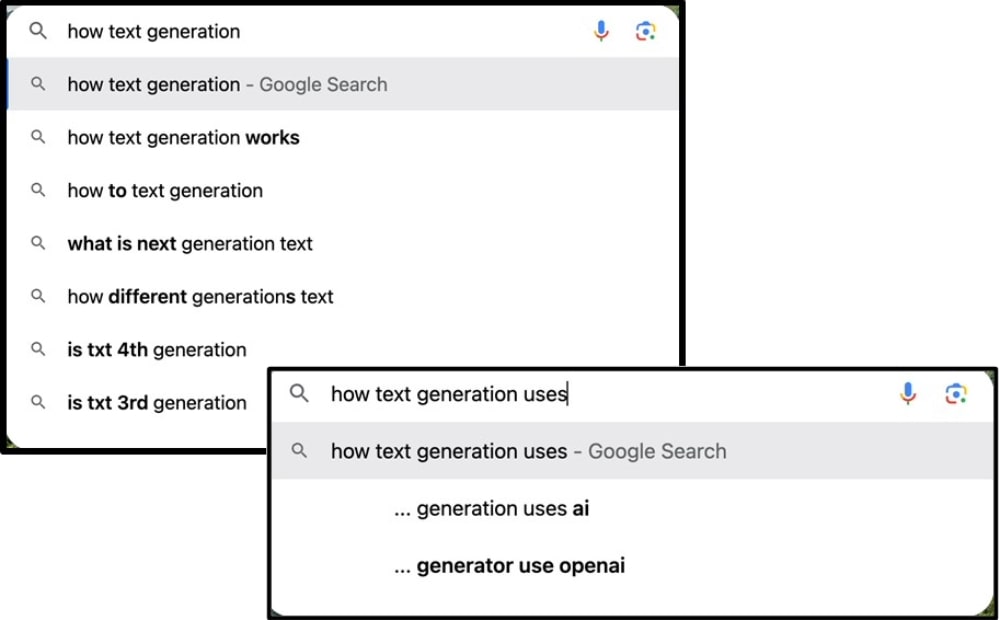Open 'how text generation - Google Search' result
Screen dimensions: 1000x620
tap(227, 84)
